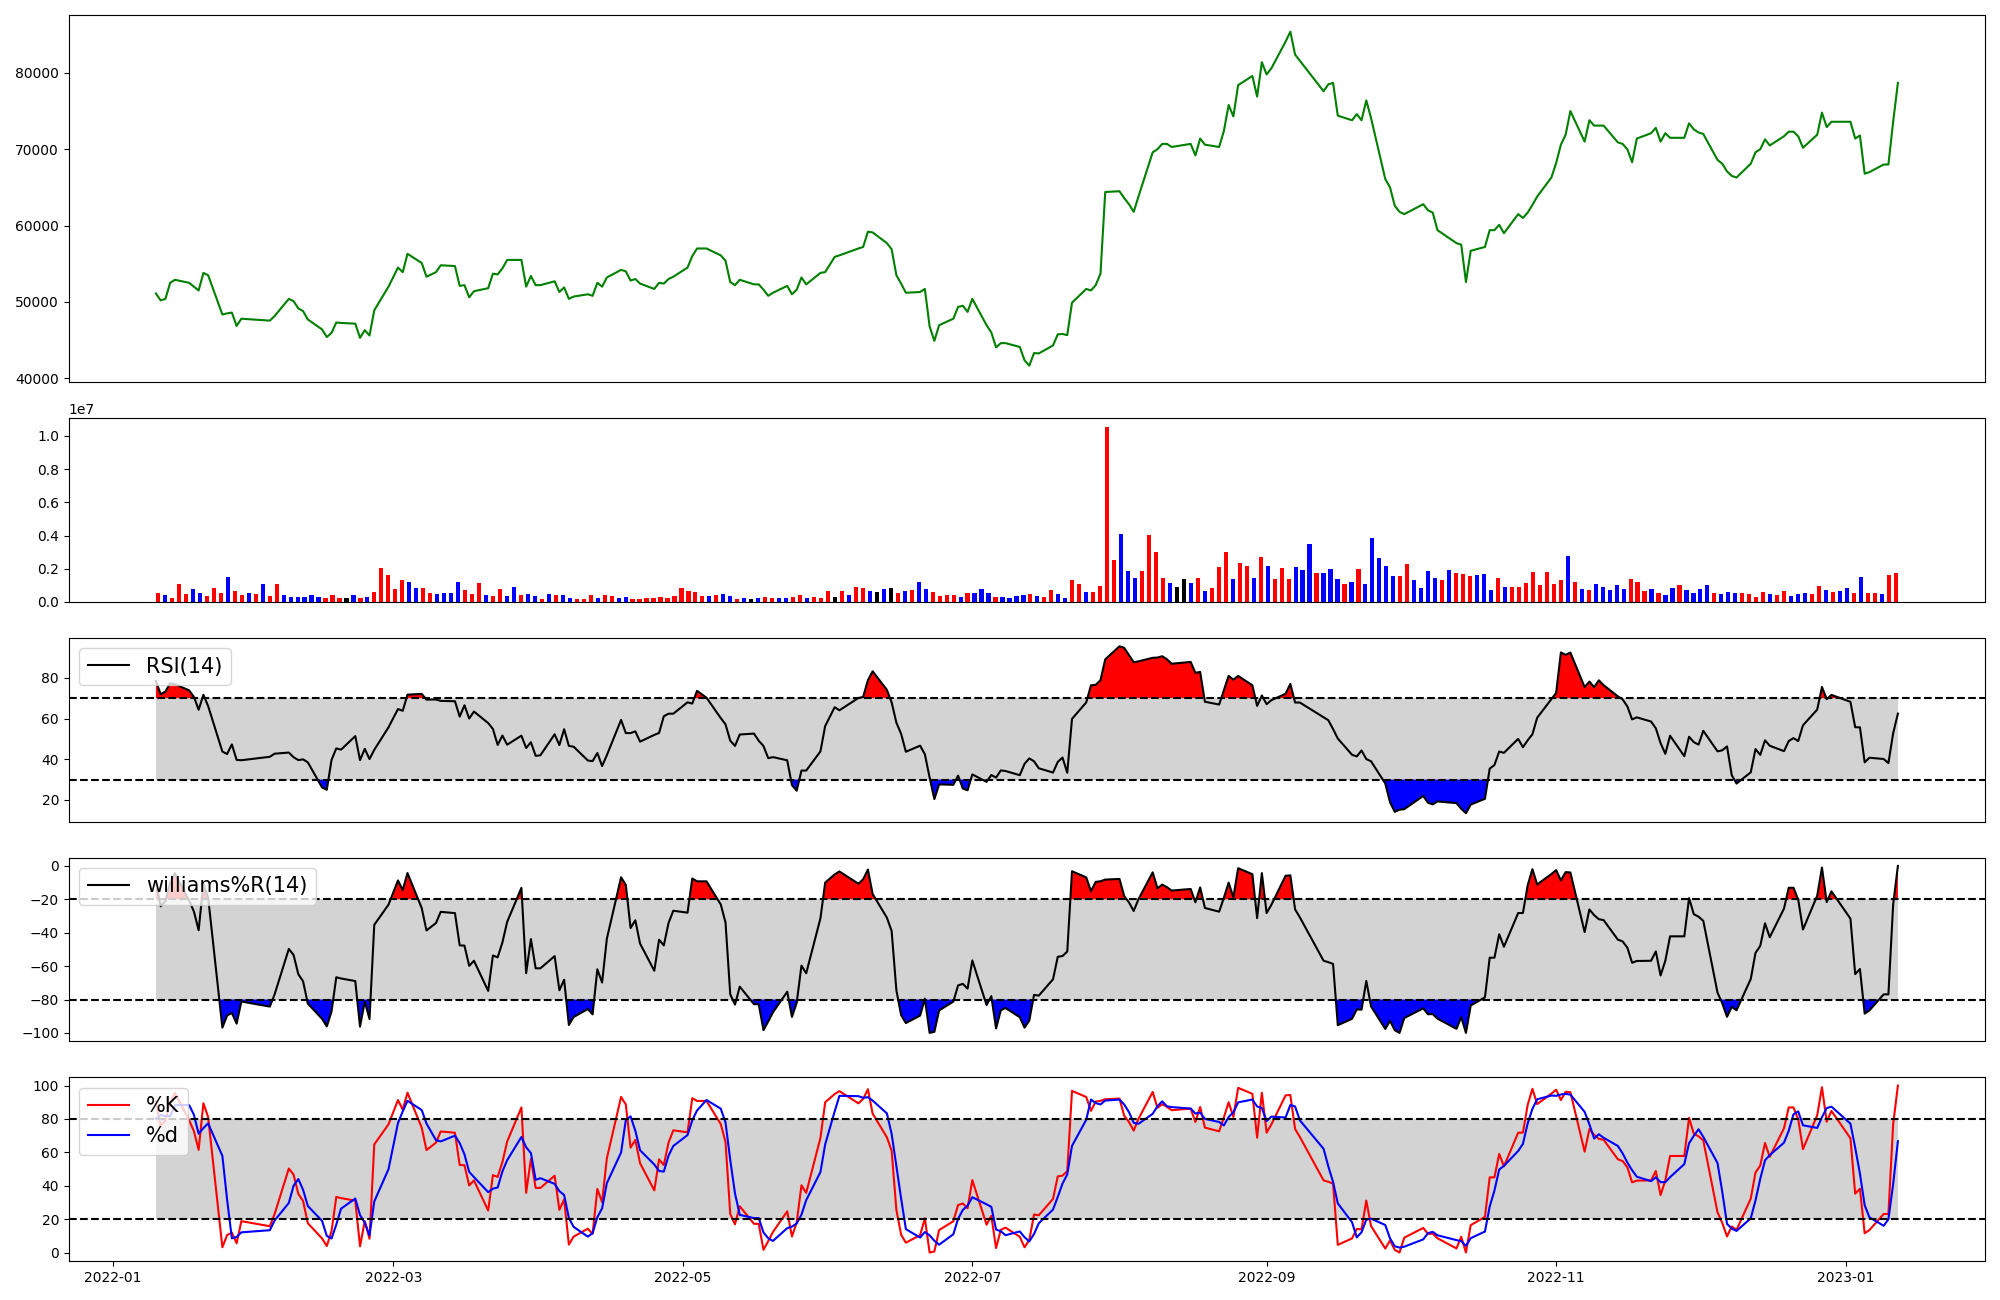Click the 2022-11 date tick label
2000x1300 pixels.
click(x=1557, y=1277)
